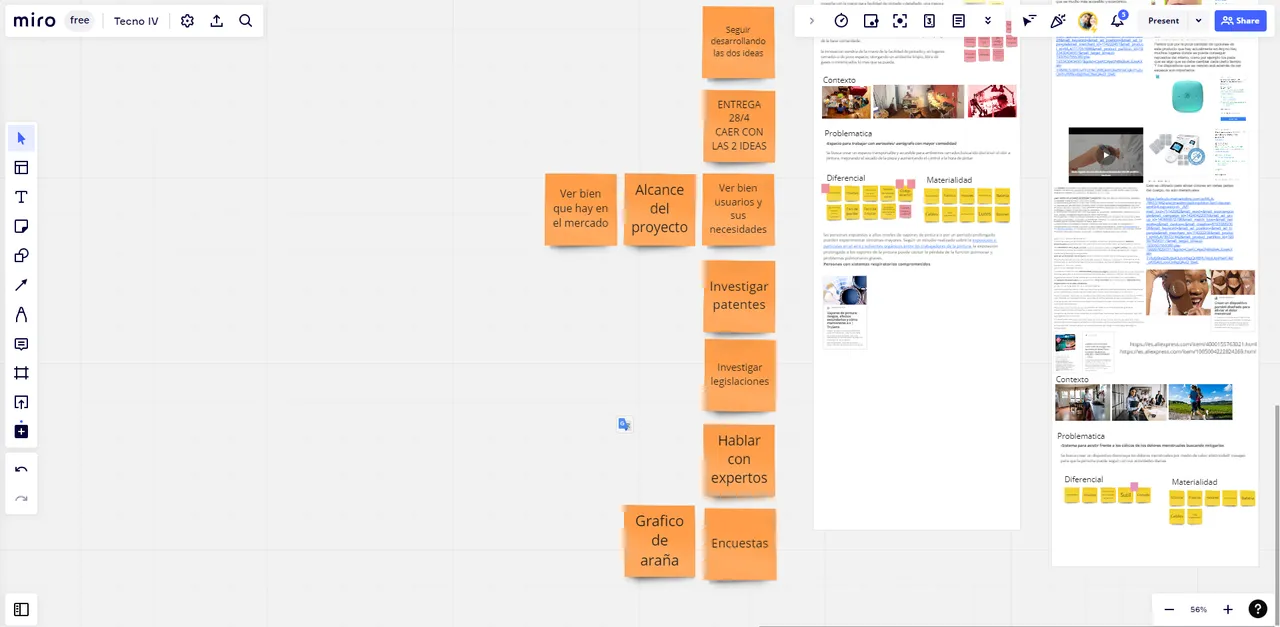The width and height of the screenshot is (1280, 627).
Task: Undo the last action
Action: (x=21, y=470)
